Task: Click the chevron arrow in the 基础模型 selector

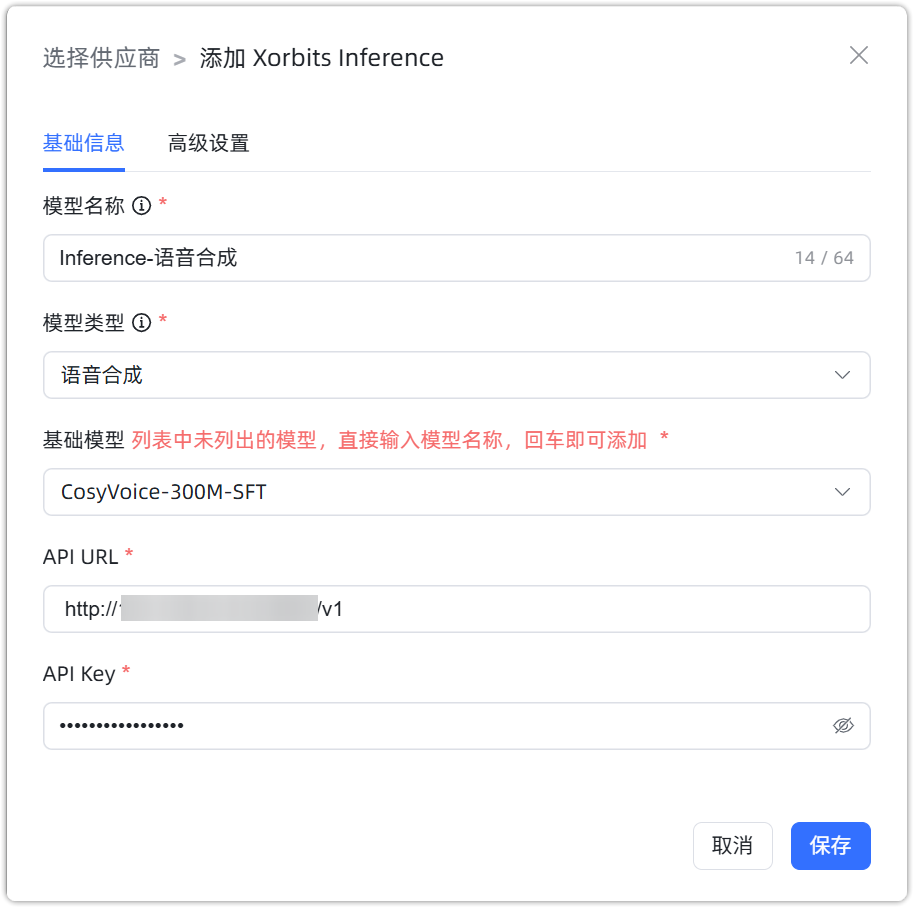Action: point(842,492)
